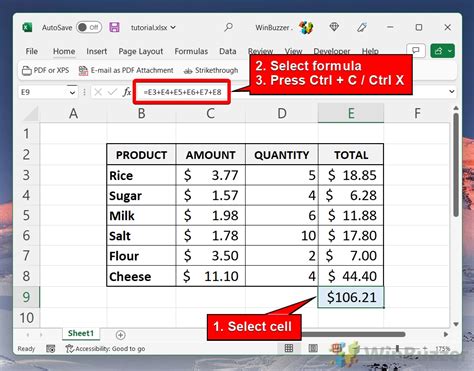Image resolution: width=474 pixels, height=371 pixels.
Task: Expand the formula bar chevron
Action: tap(452, 91)
